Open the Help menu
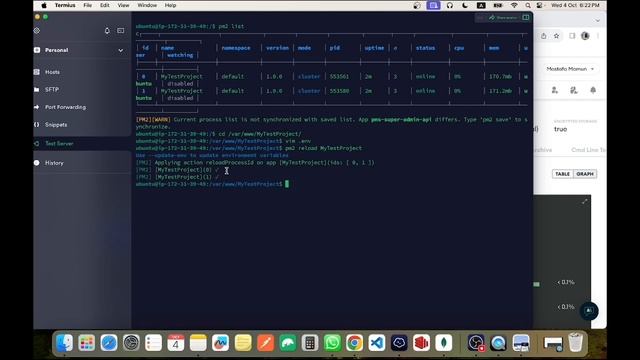Image resolution: width=640 pixels, height=360 pixels. tap(170, 5)
